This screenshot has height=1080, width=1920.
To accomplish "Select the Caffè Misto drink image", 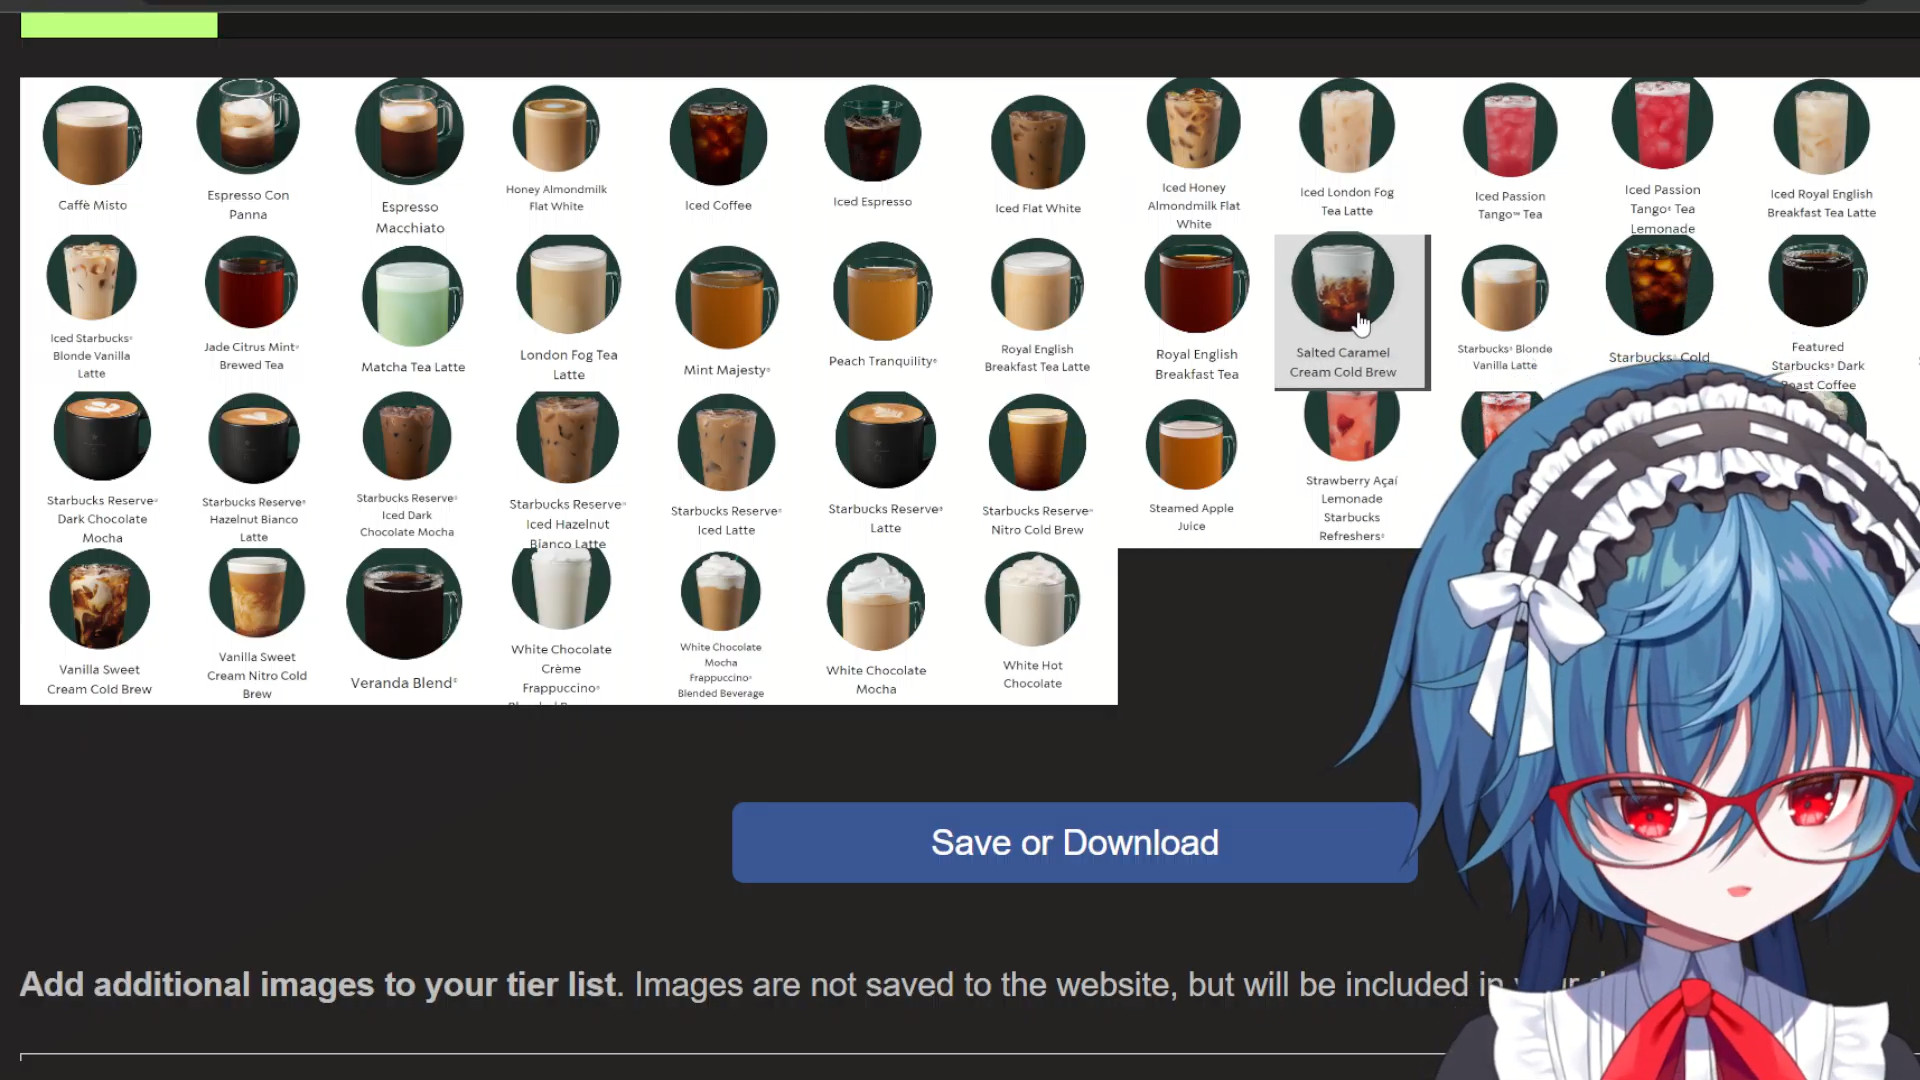I will [x=92, y=136].
